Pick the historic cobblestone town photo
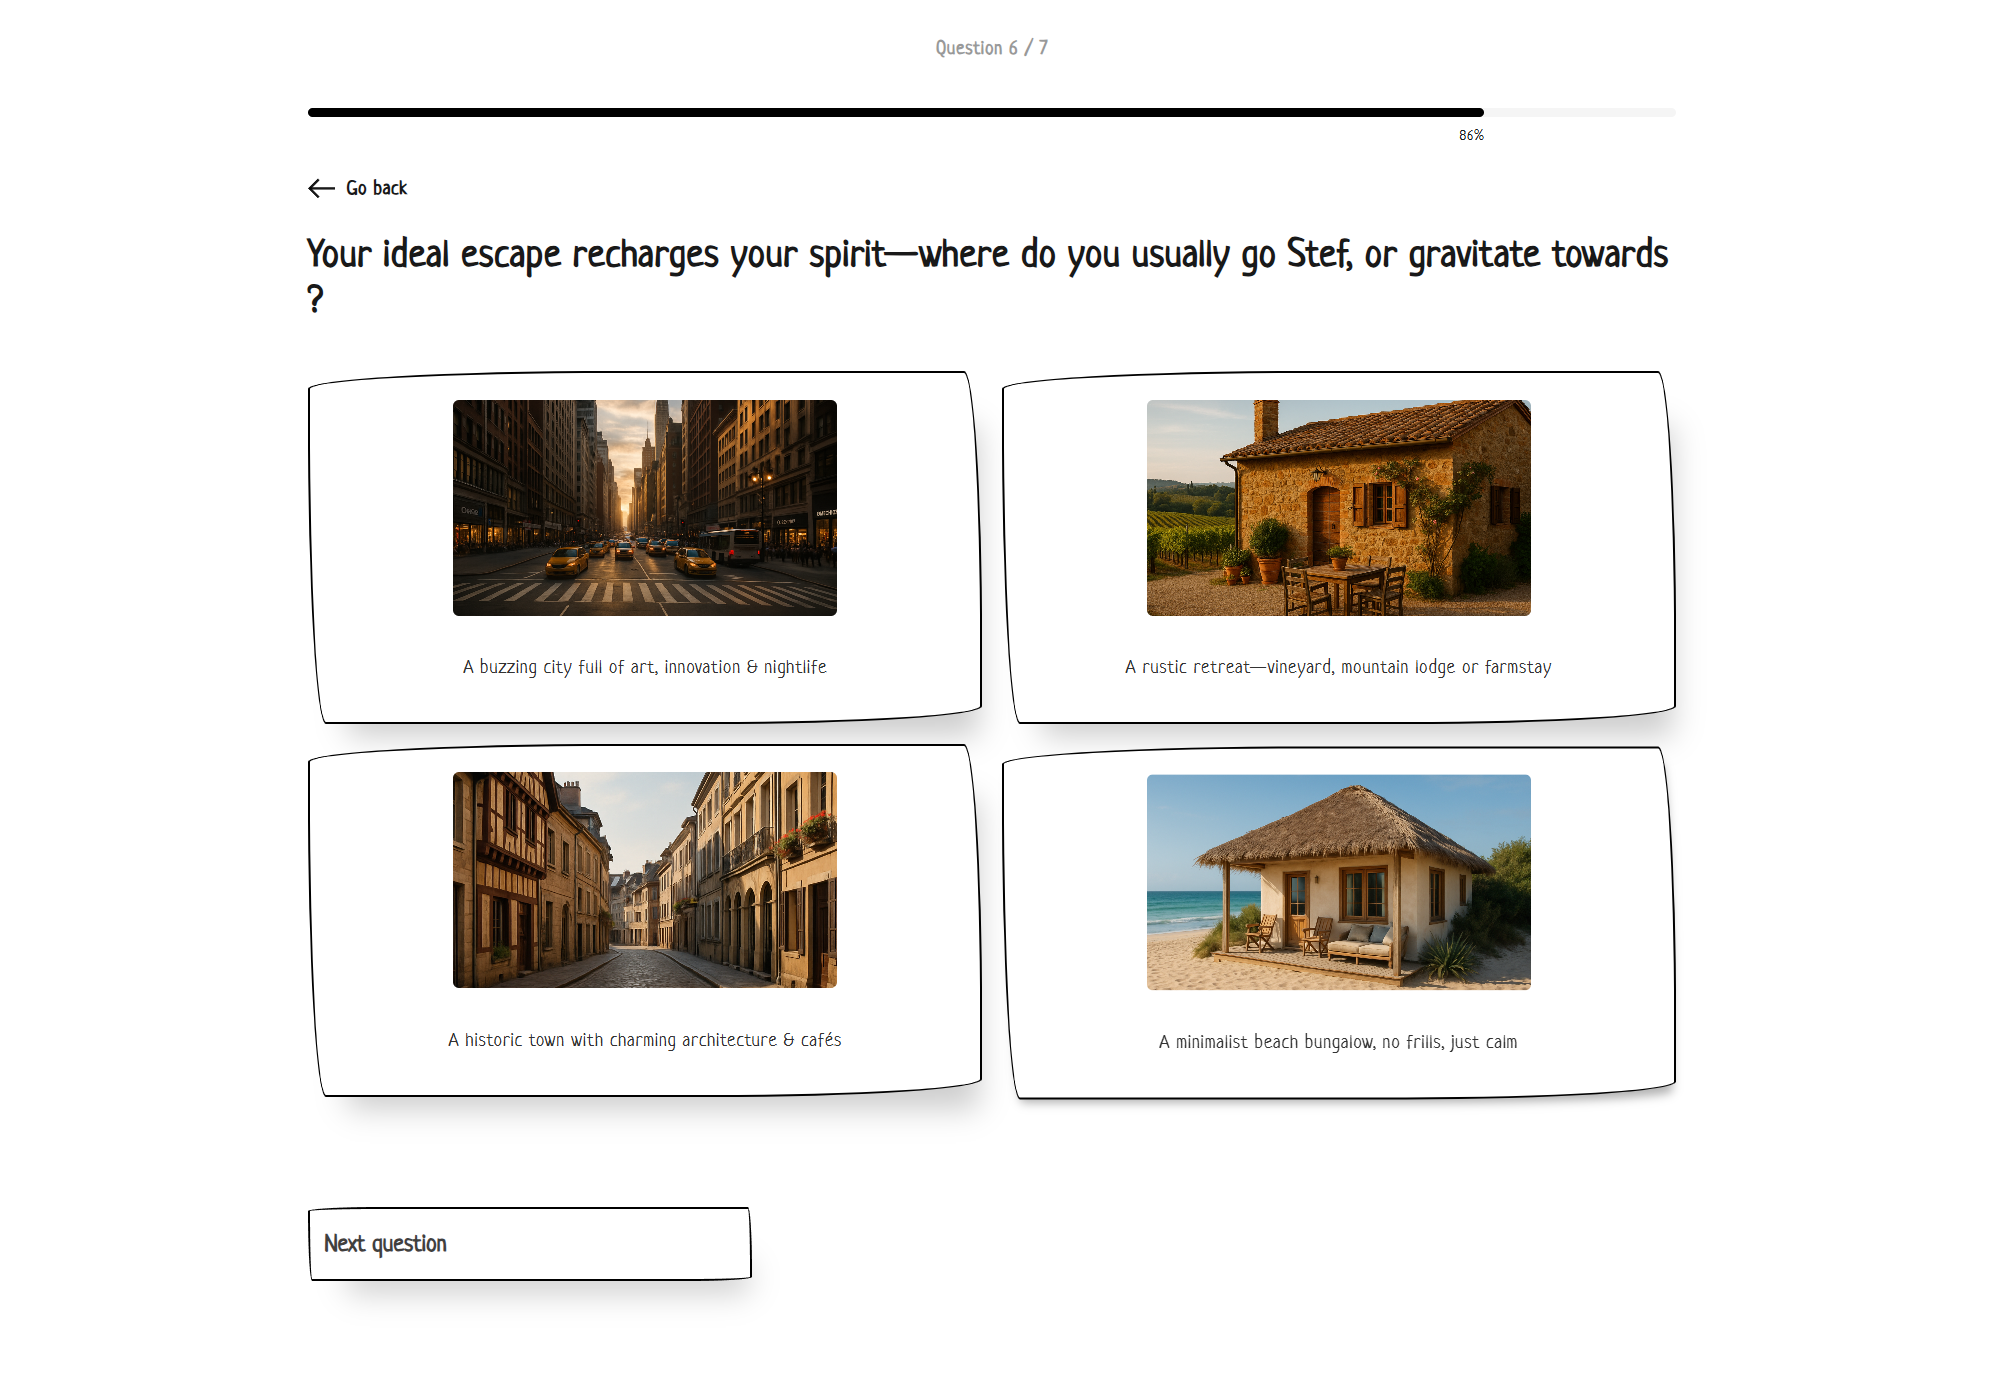Screen dimensions: 2015x1400 (644, 879)
